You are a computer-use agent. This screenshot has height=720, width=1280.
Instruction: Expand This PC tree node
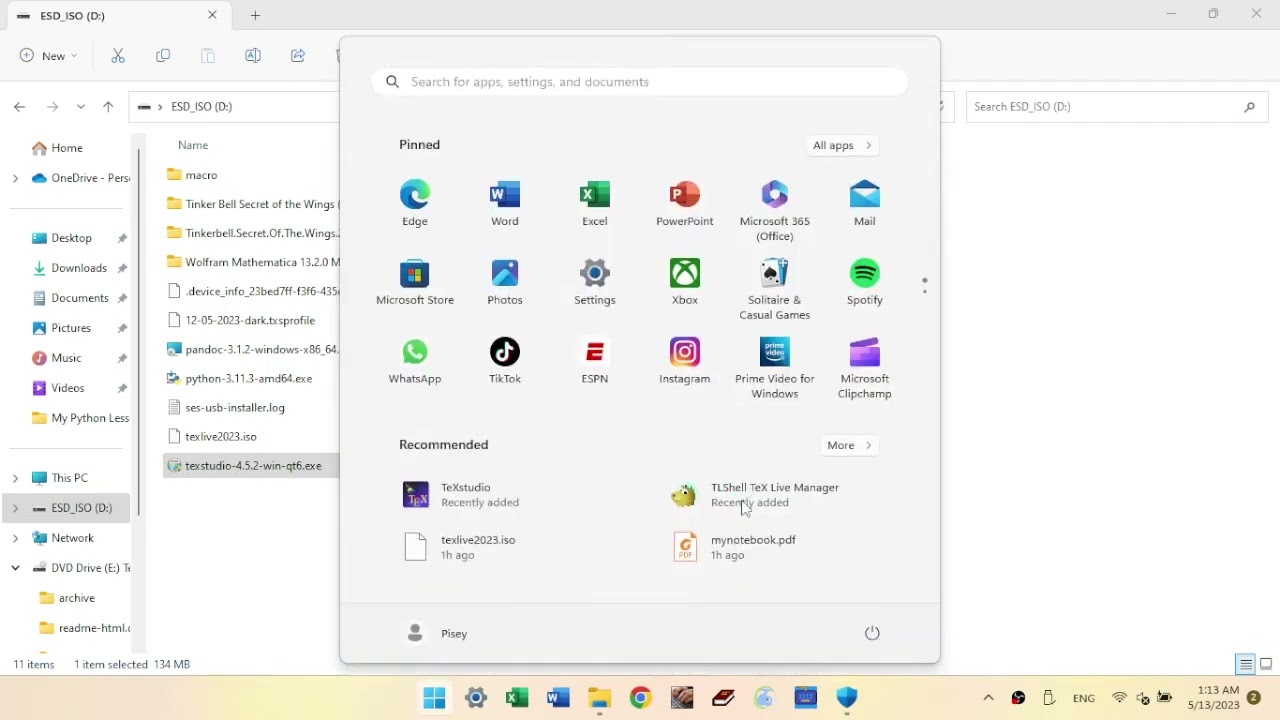pyautogui.click(x=15, y=478)
